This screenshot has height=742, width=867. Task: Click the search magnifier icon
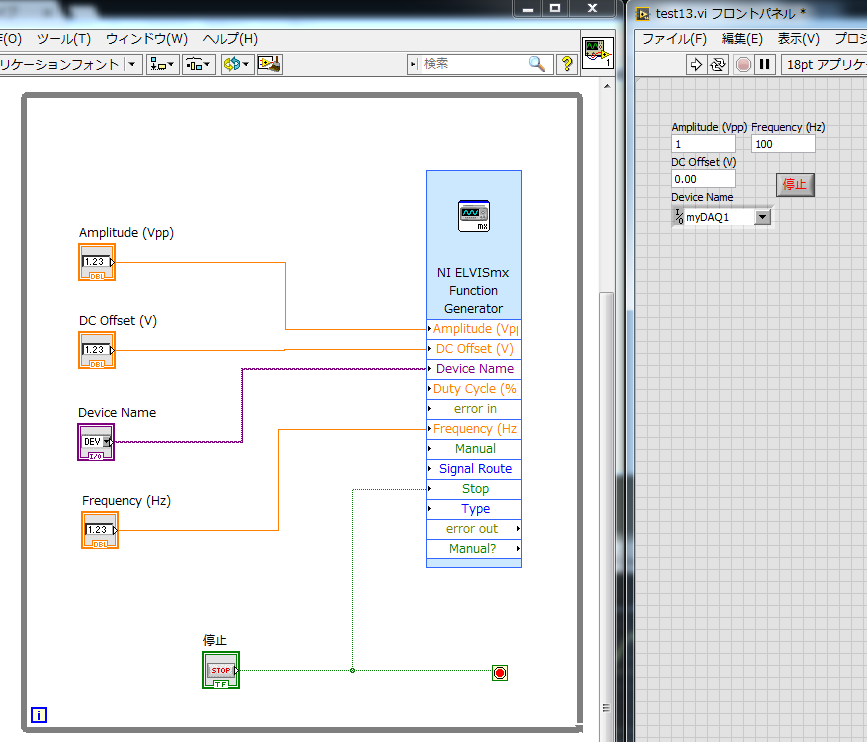(x=536, y=64)
